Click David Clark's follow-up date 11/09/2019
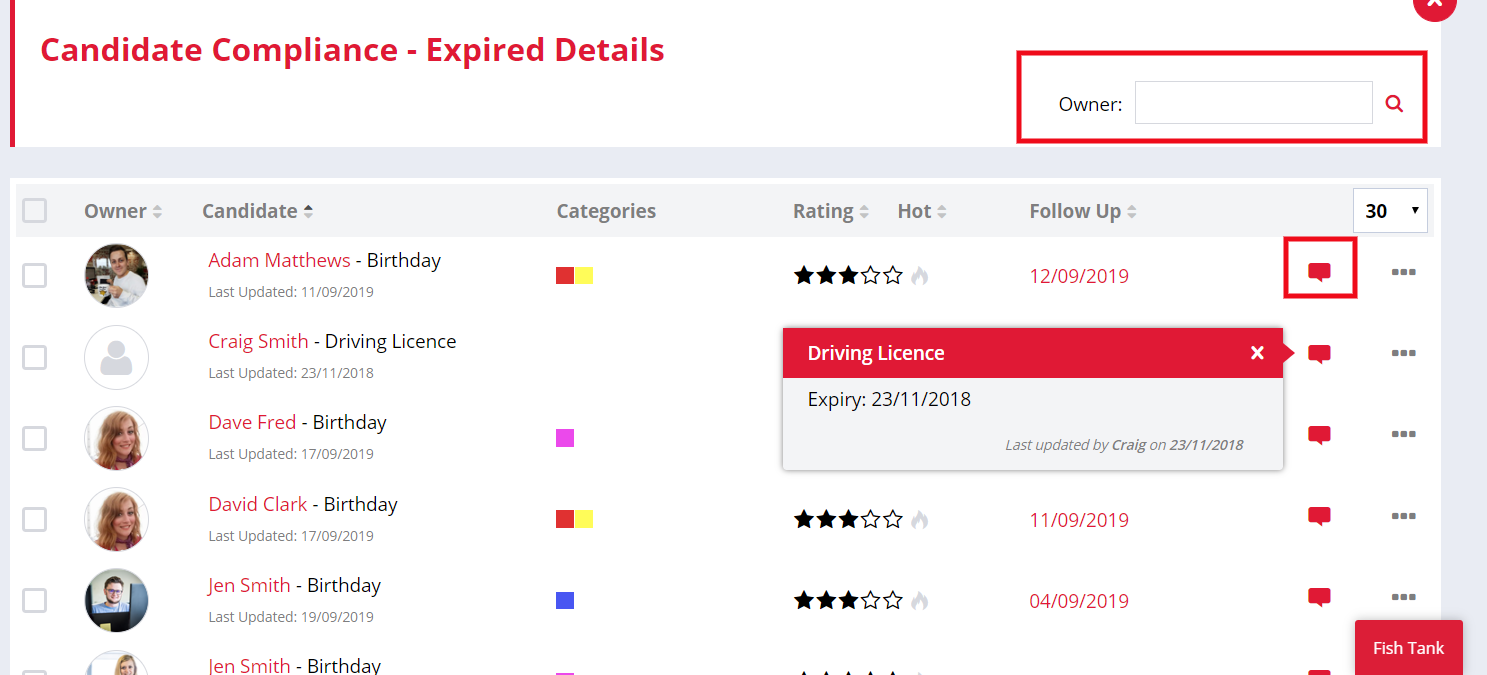Screen dimensions: 1487x675 pos(1079,520)
